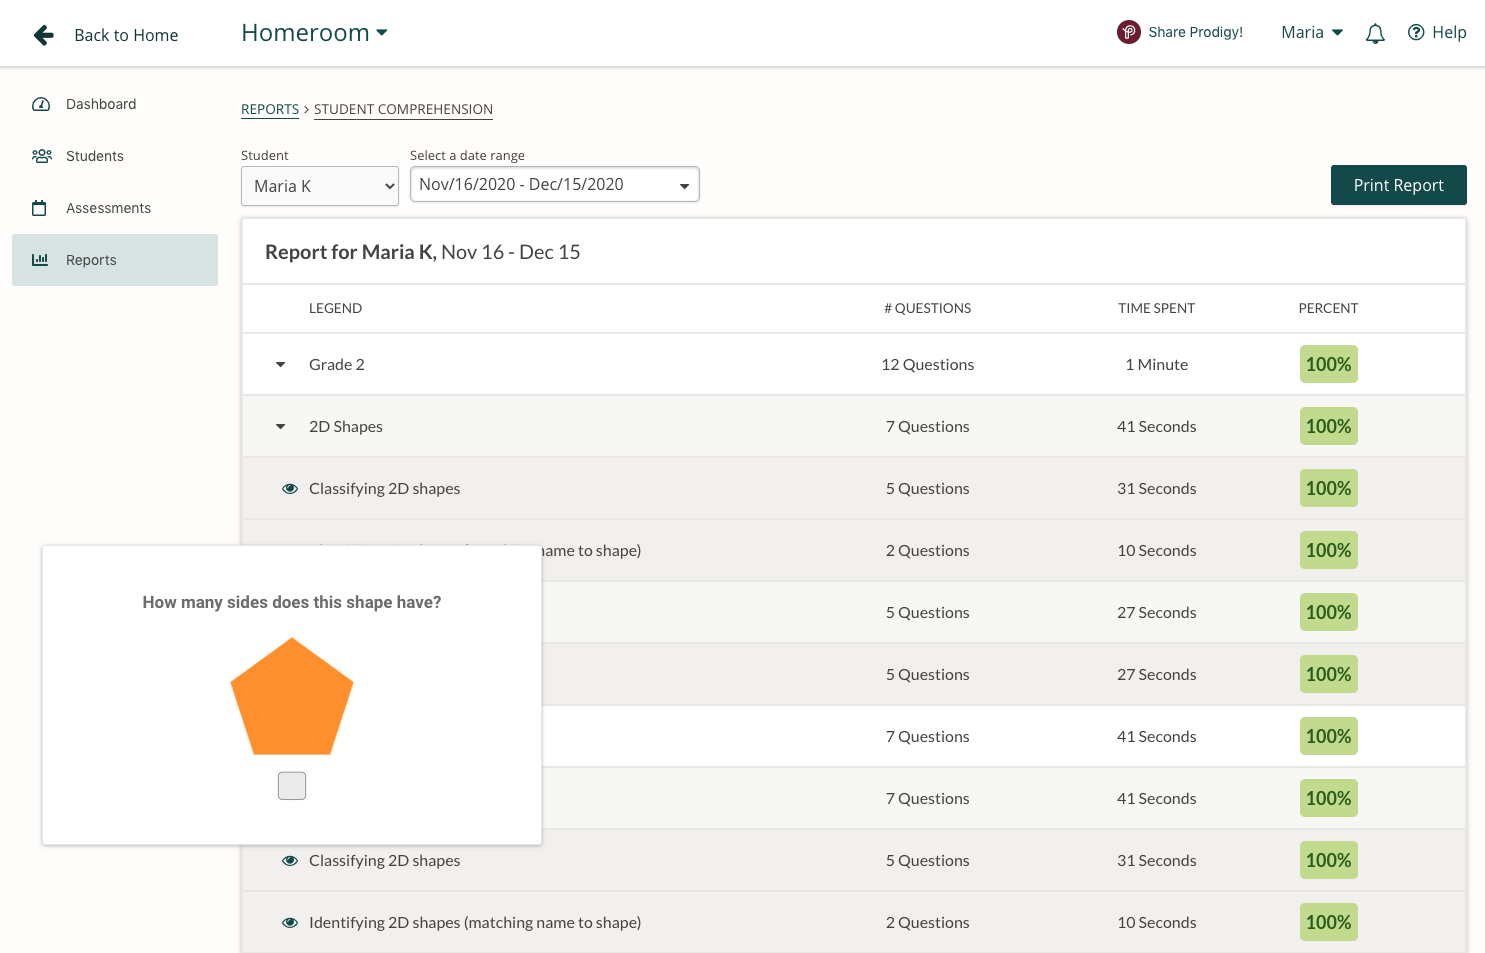The width and height of the screenshot is (1485, 953).
Task: Collapse the Grade 2 report row
Action: (x=279, y=364)
